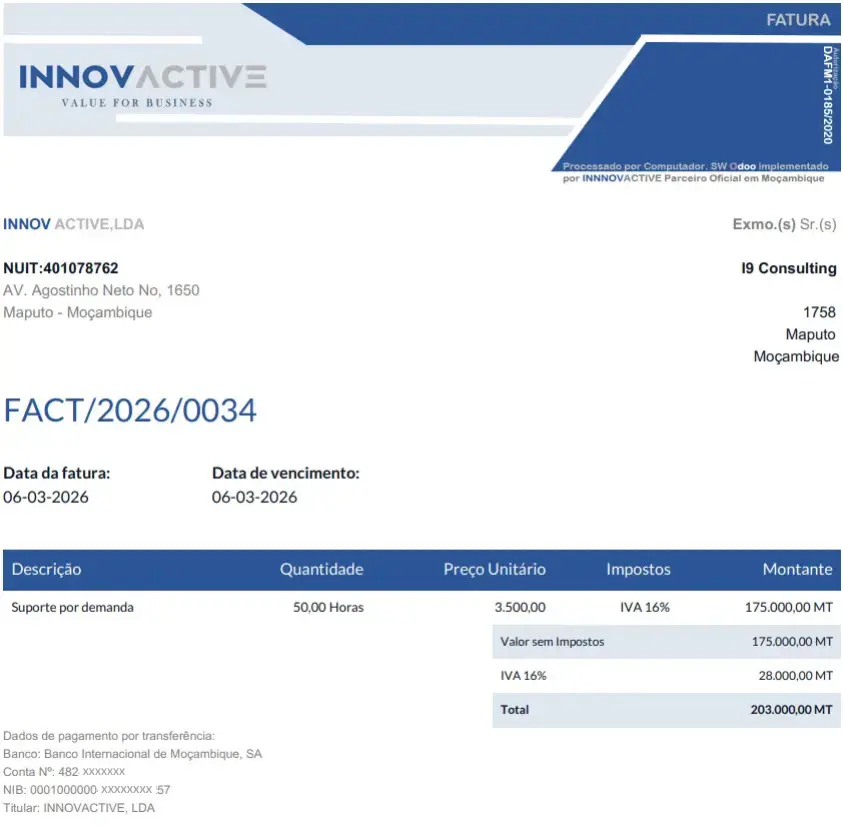This screenshot has width=843, height=826.
Task: Select the Suporte por demanda line item
Action: coord(72,607)
